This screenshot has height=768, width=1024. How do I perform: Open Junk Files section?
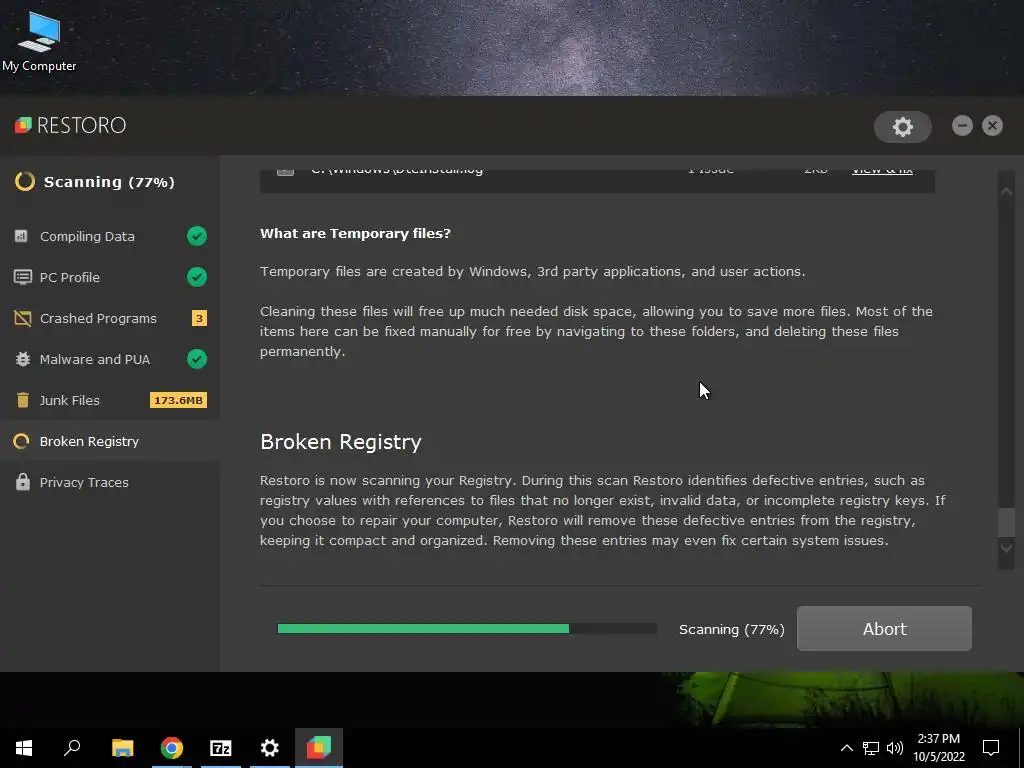click(110, 400)
